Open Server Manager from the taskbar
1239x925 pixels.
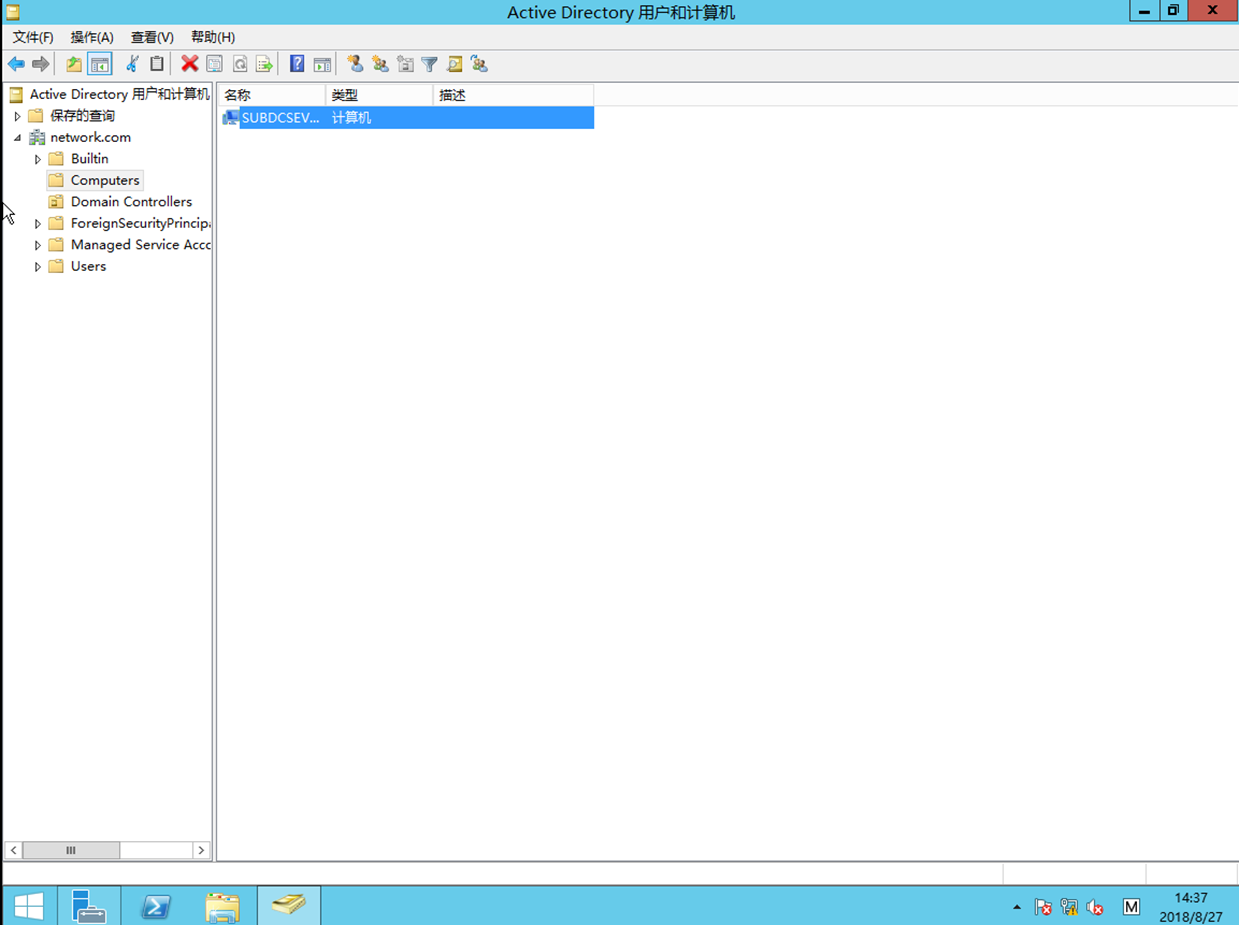(x=89, y=906)
